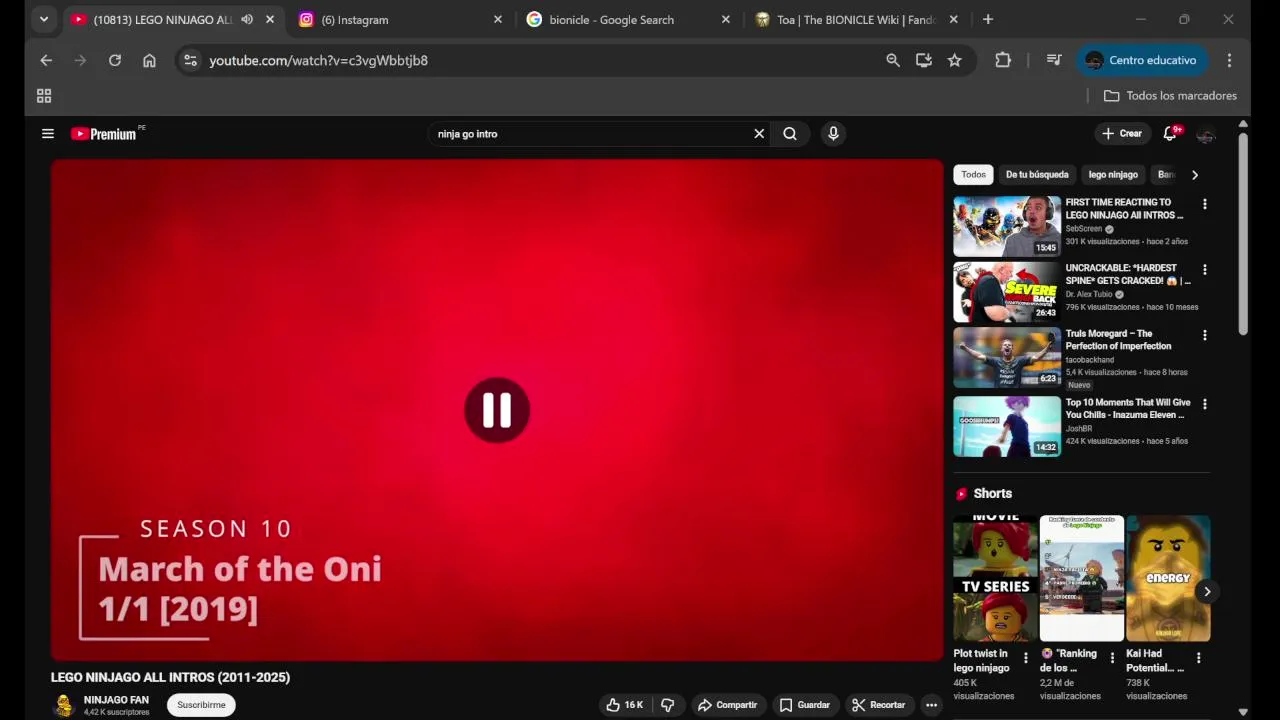Open options for Top 10 Moments video
Viewport: 1280px width, 720px height.
[x=1204, y=405]
